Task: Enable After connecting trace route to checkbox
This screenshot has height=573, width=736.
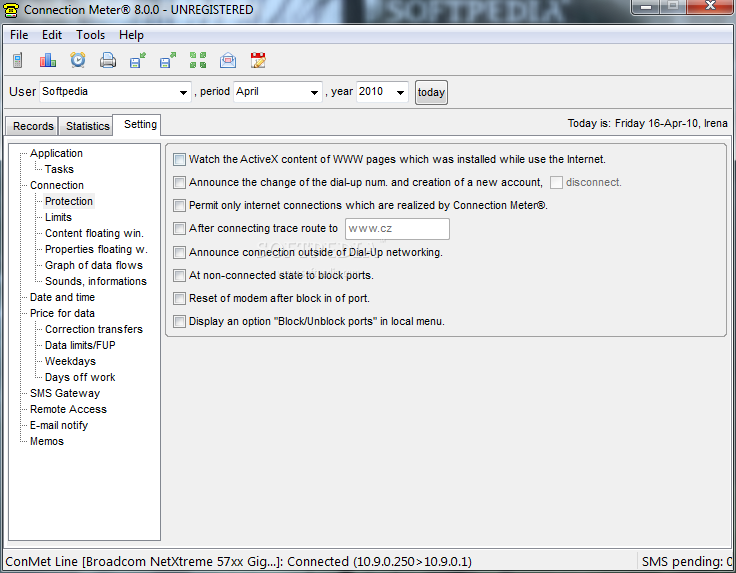Action: [x=179, y=229]
